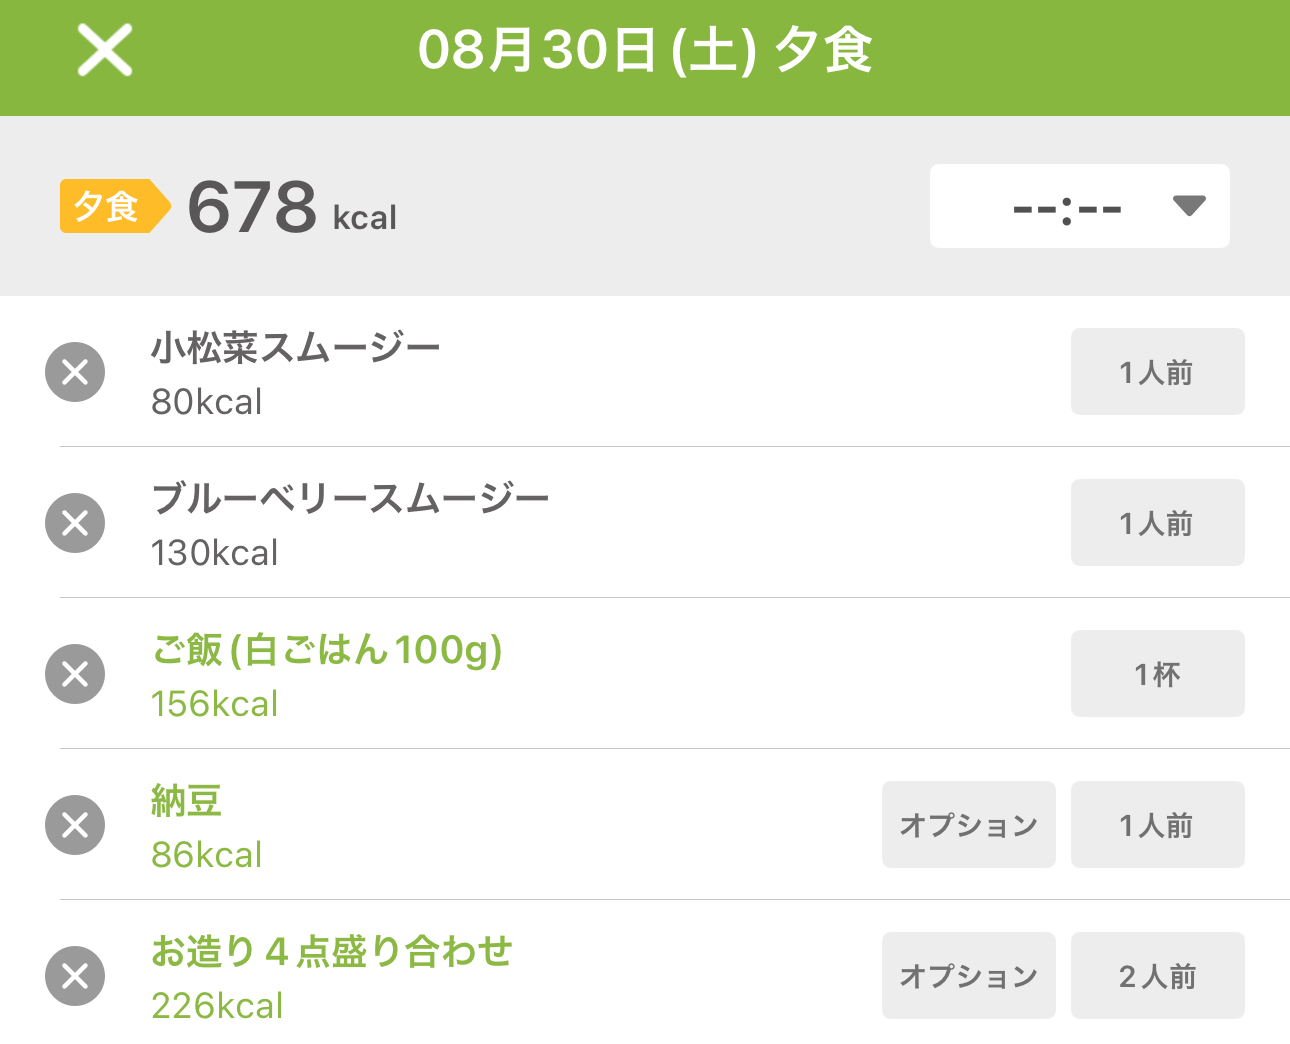Delete the ブルーベリースムージー entry
This screenshot has width=1290, height=1044.
[x=75, y=523]
